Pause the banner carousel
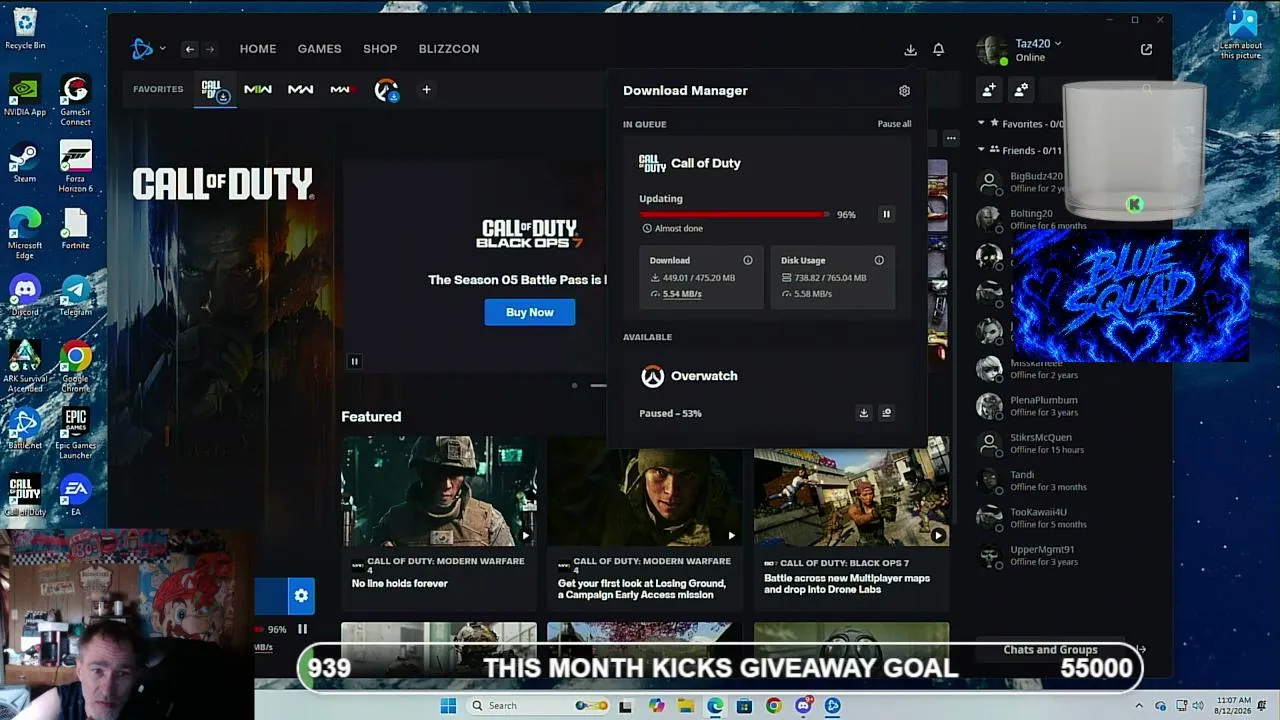This screenshot has width=1280, height=720. (x=354, y=361)
